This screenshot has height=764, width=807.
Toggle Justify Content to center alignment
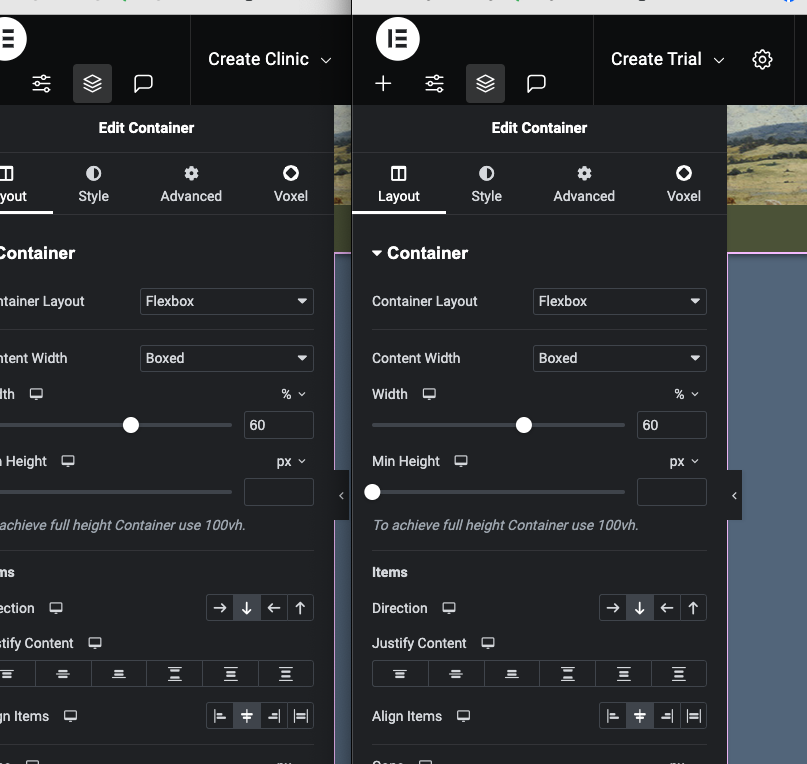point(456,673)
